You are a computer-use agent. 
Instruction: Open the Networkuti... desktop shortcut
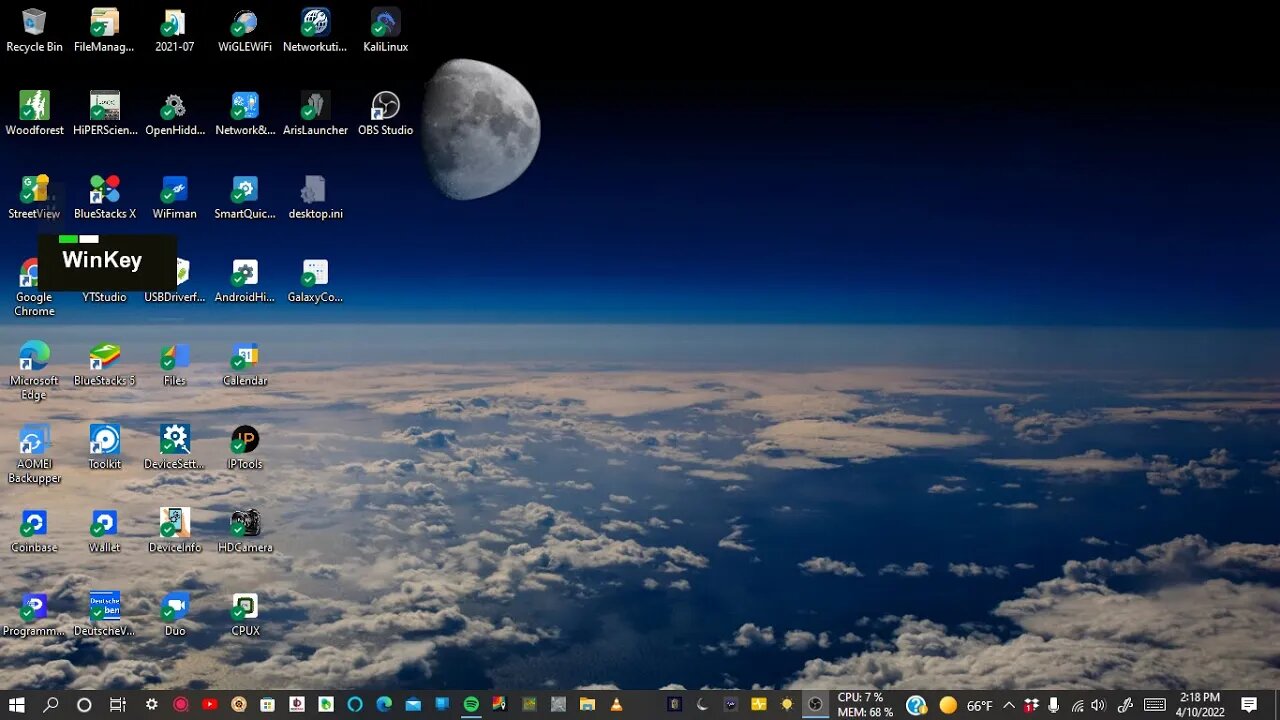[315, 30]
